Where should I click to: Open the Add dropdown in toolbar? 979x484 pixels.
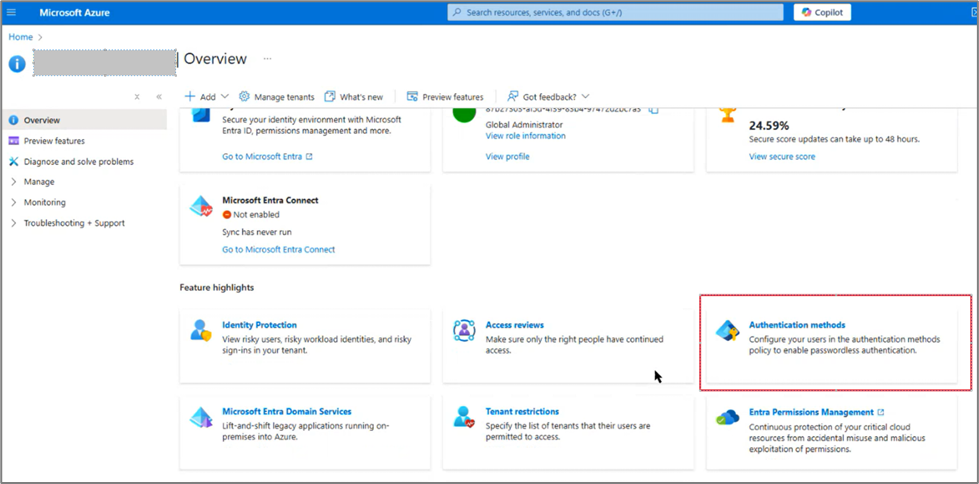point(206,97)
